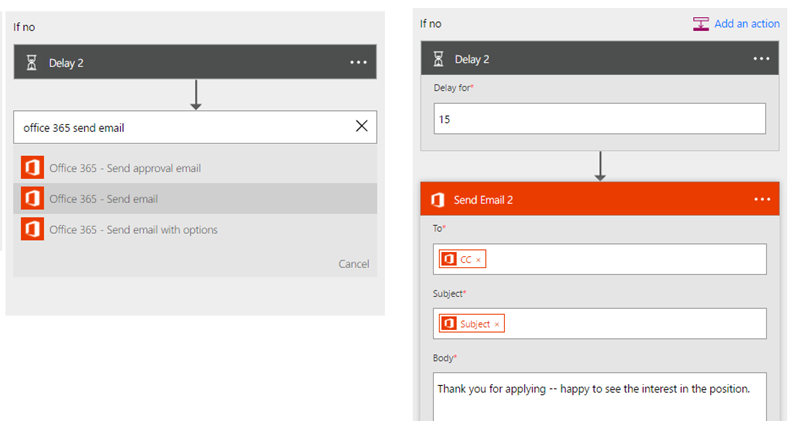This screenshot has width=805, height=442.
Task: Click the hourglass icon on right Delay 2
Action: click(436, 59)
